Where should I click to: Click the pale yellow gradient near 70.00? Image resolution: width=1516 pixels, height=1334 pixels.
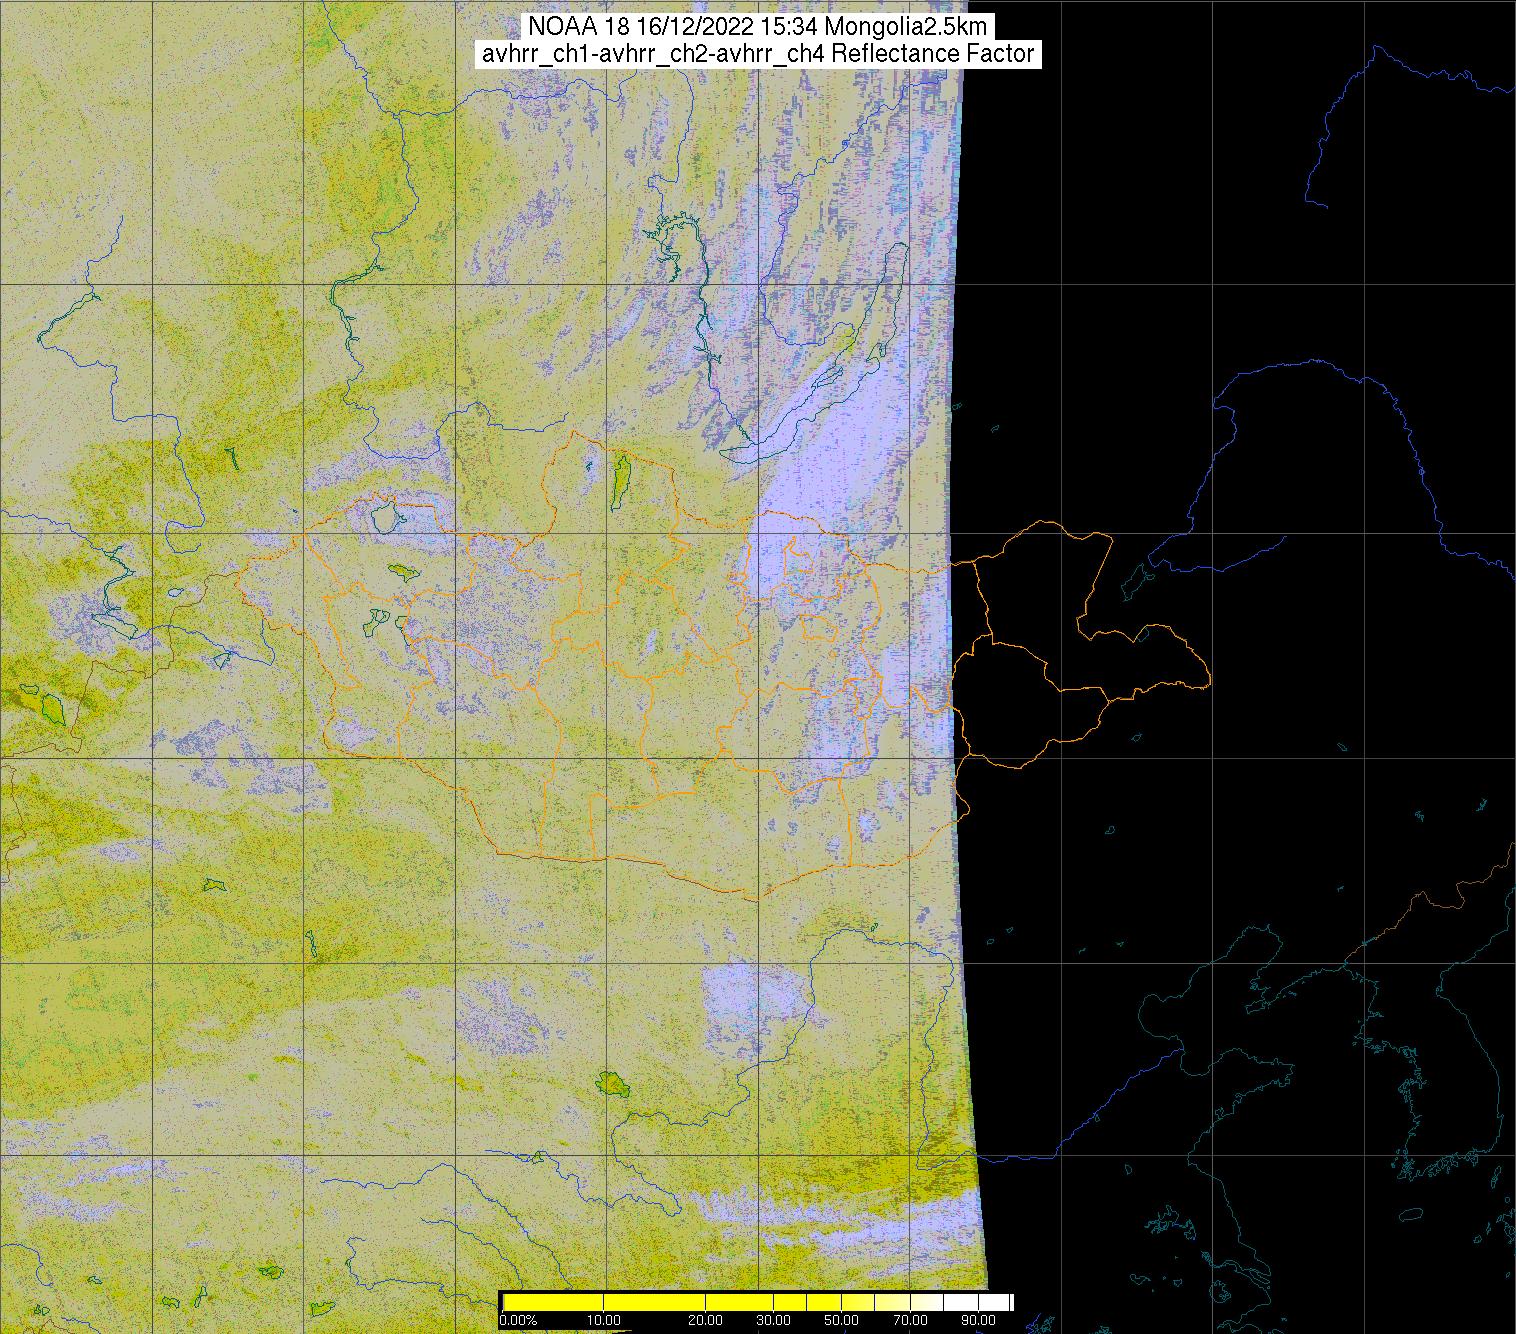tap(900, 1302)
